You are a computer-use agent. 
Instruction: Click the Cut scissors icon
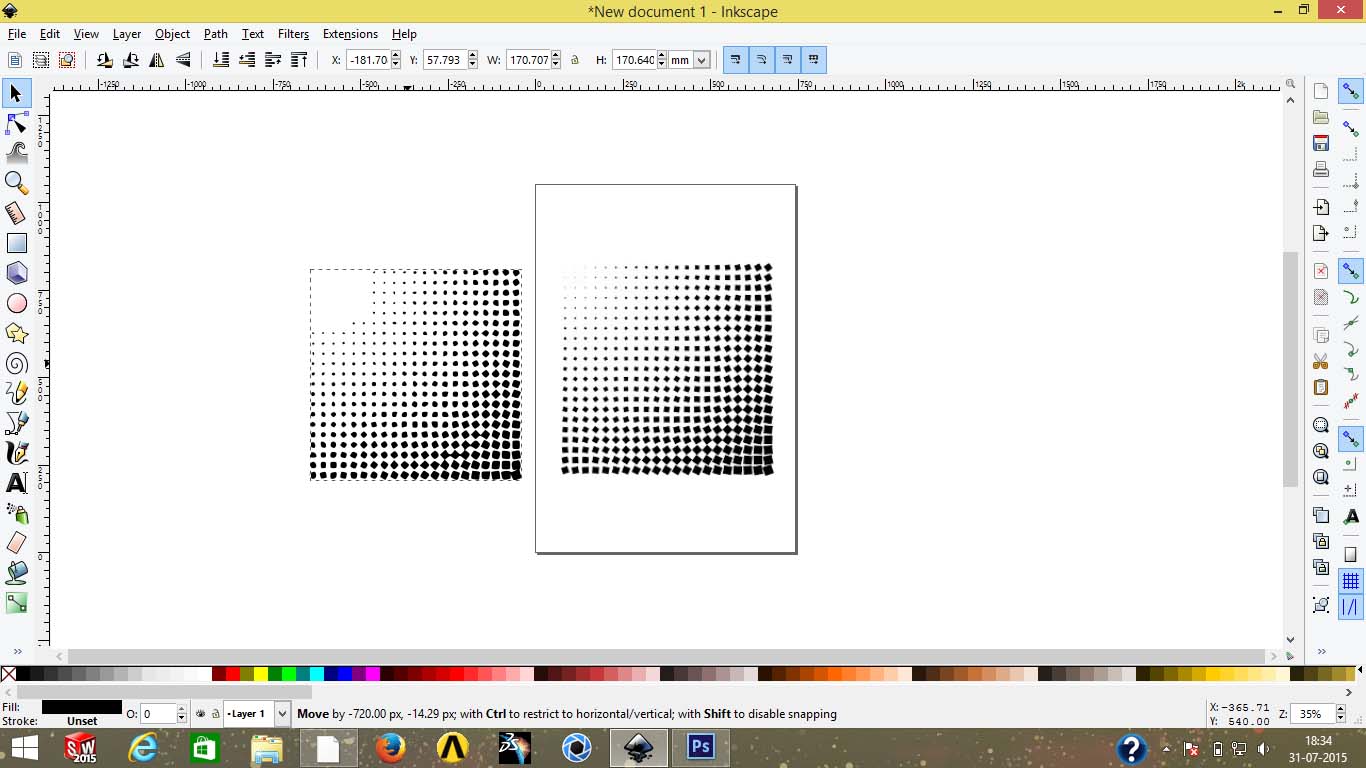[1321, 361]
